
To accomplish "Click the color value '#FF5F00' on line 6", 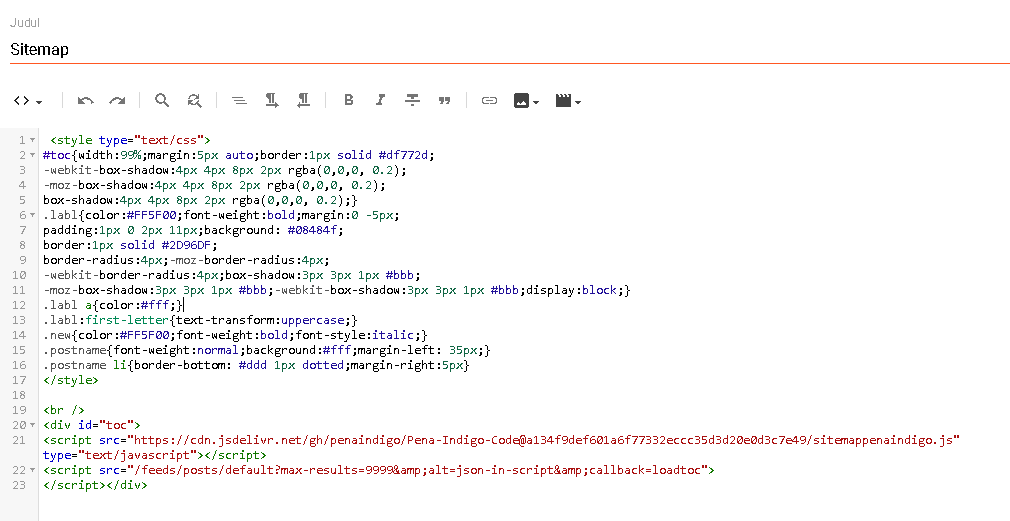I will [151, 215].
